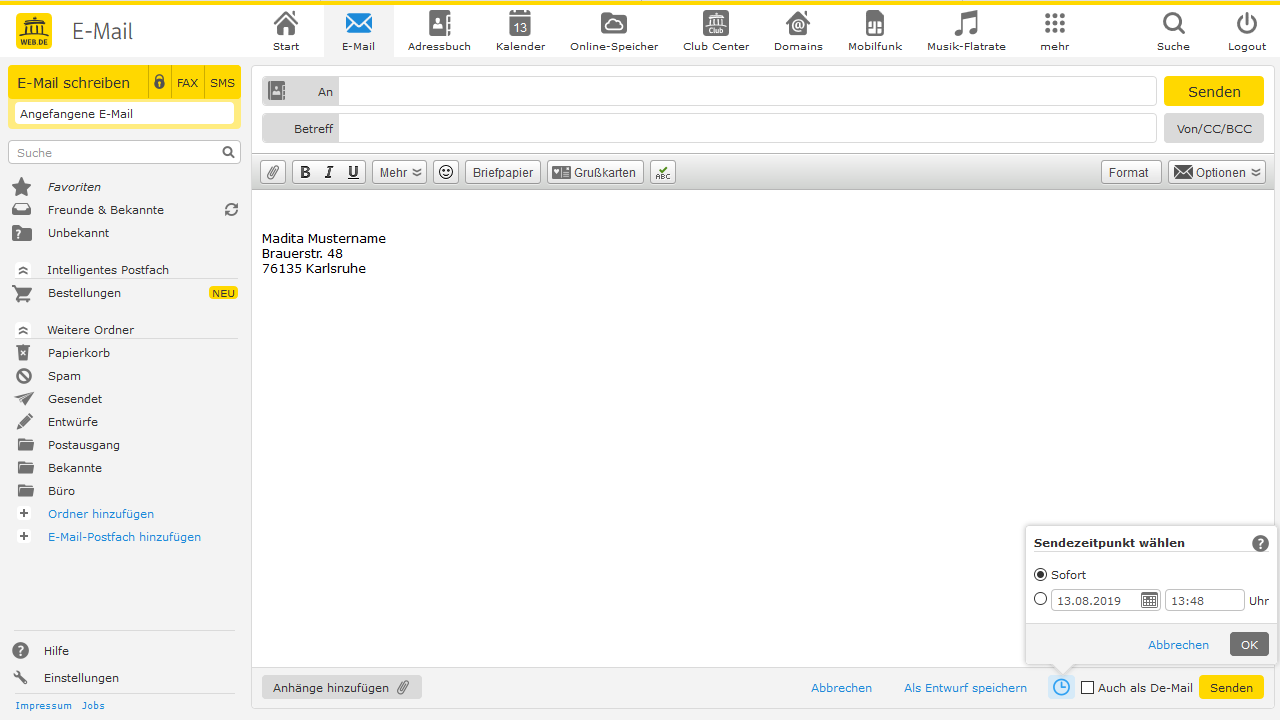Open the calendar date picker for 13.08.2019
The height and width of the screenshot is (720, 1280).
point(1148,600)
